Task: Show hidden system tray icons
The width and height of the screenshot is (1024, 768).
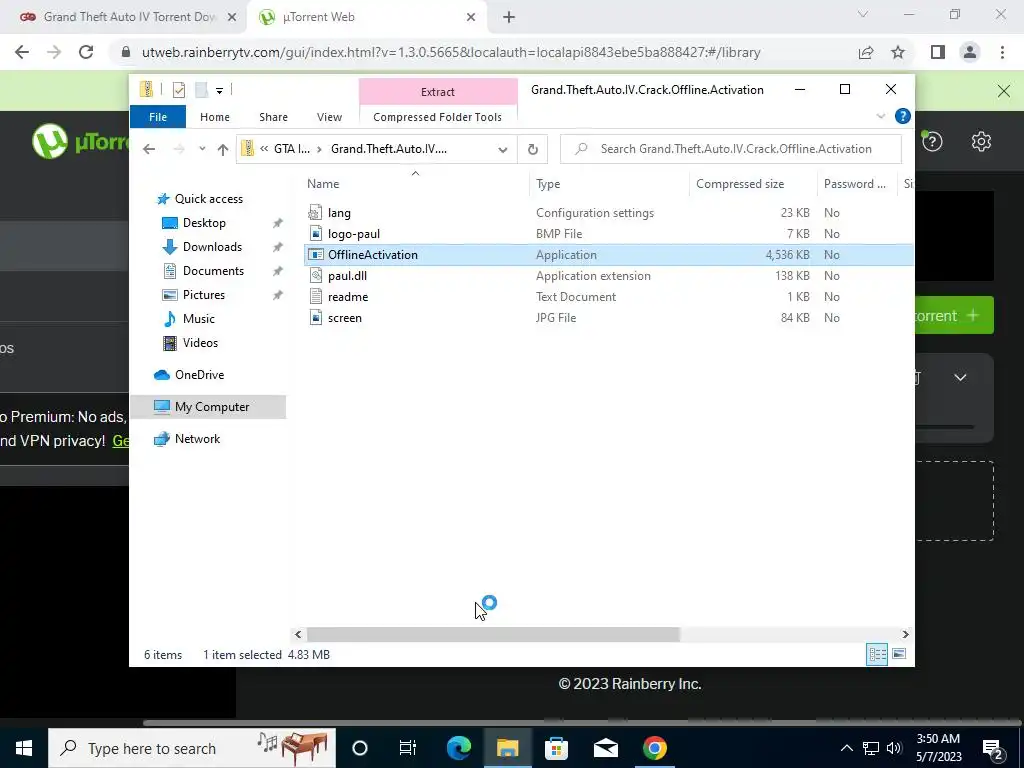Action: point(846,748)
